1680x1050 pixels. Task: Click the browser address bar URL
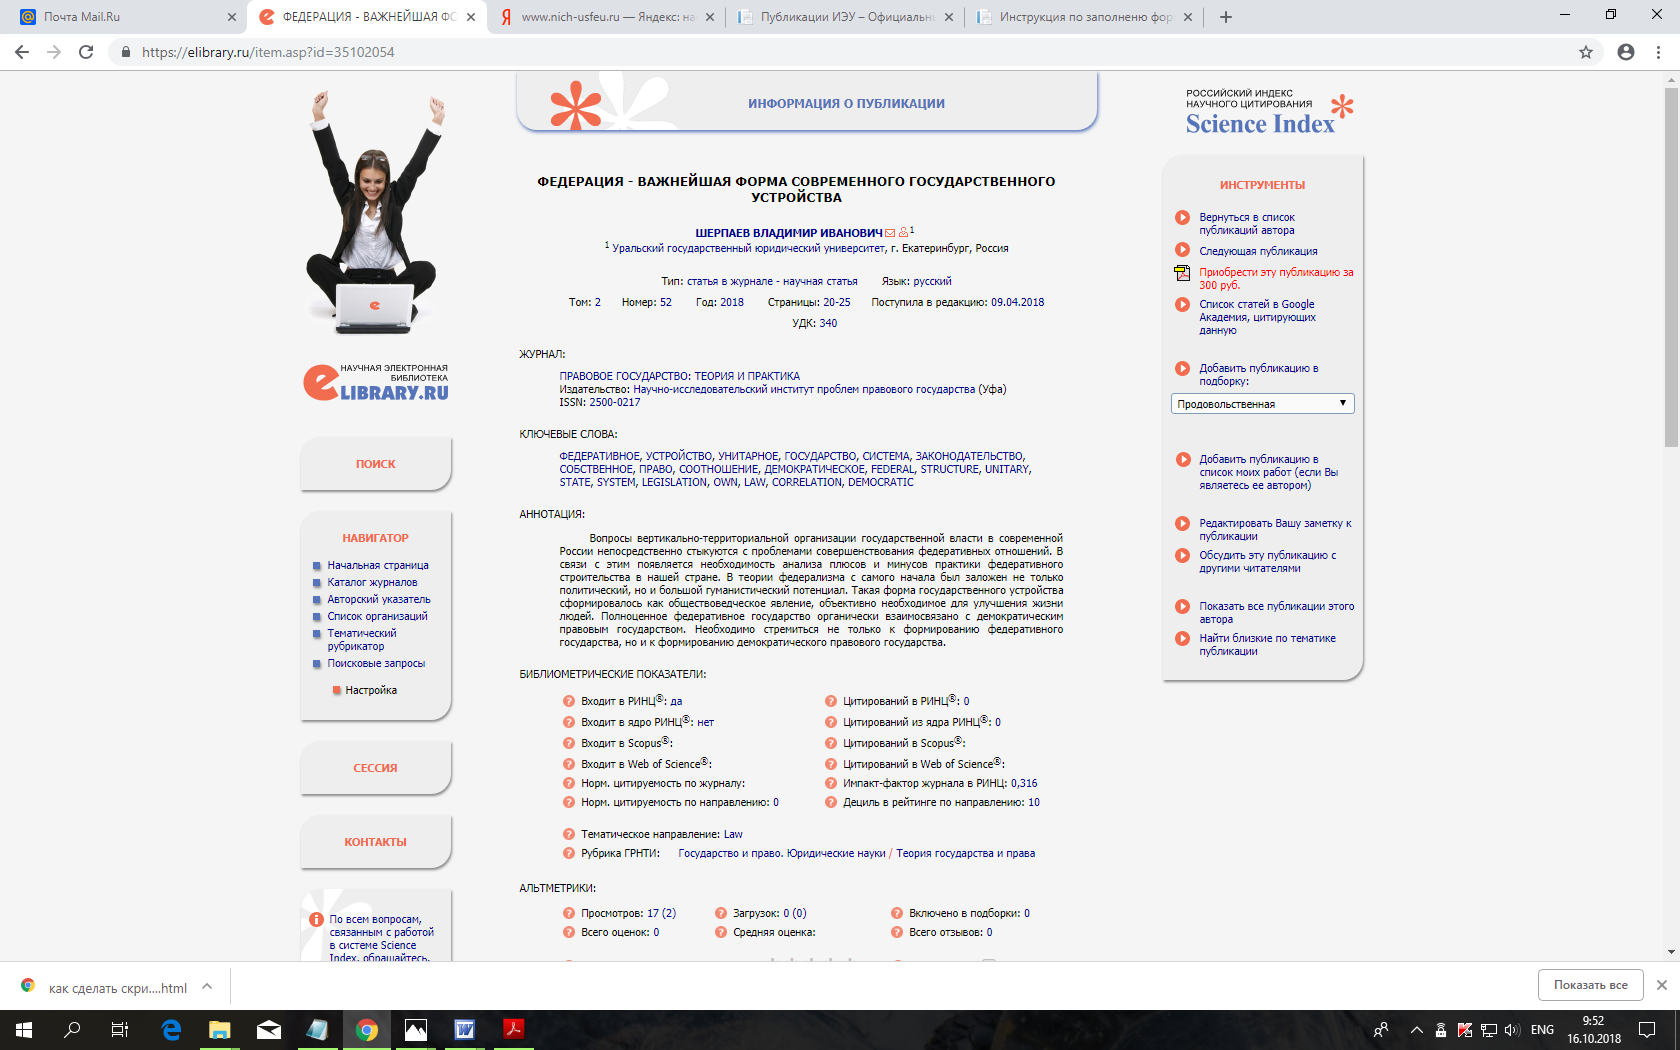coord(268,52)
